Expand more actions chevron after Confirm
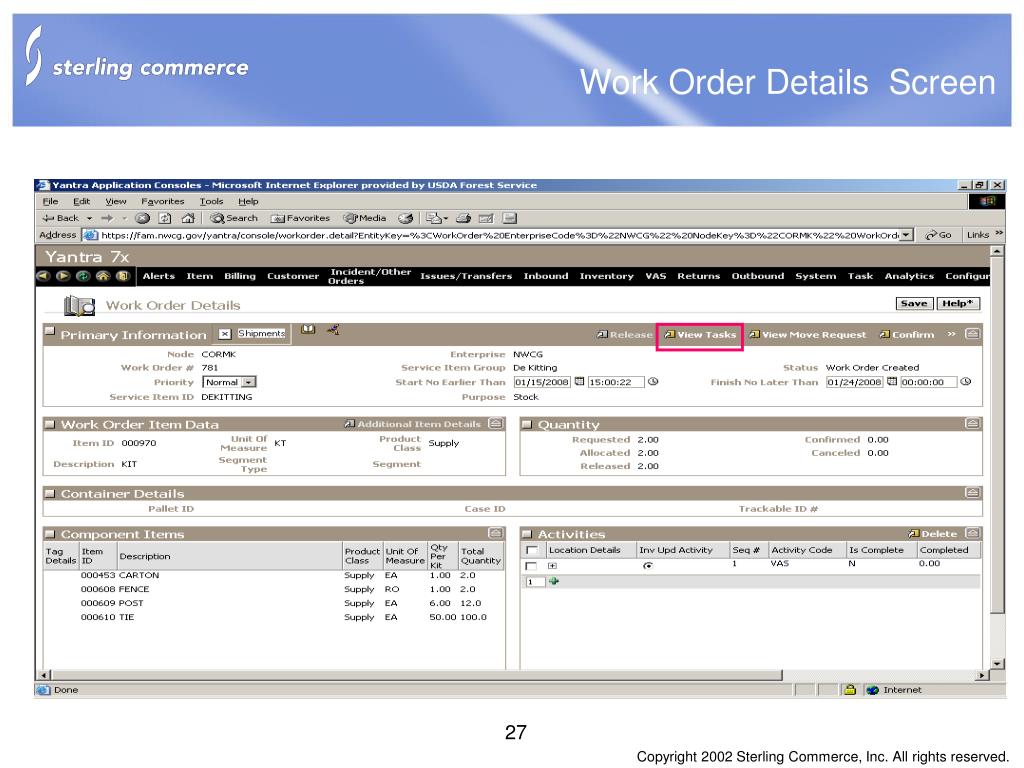This screenshot has width=1024, height=768. [x=952, y=334]
